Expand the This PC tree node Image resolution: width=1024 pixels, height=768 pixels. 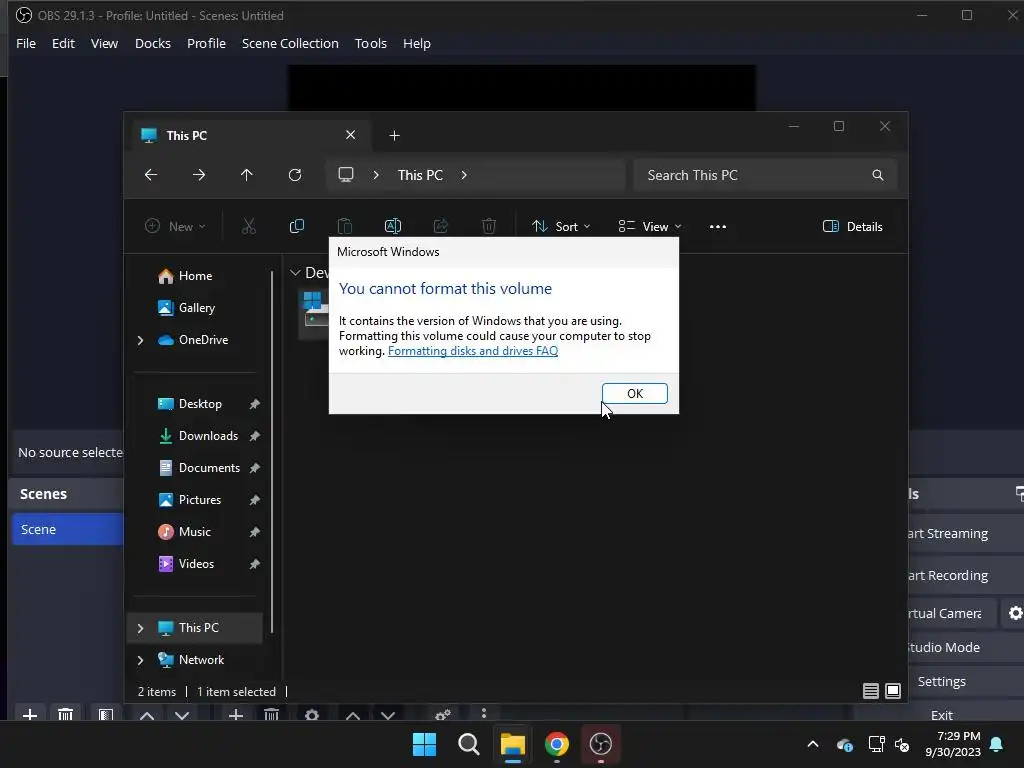(x=140, y=628)
